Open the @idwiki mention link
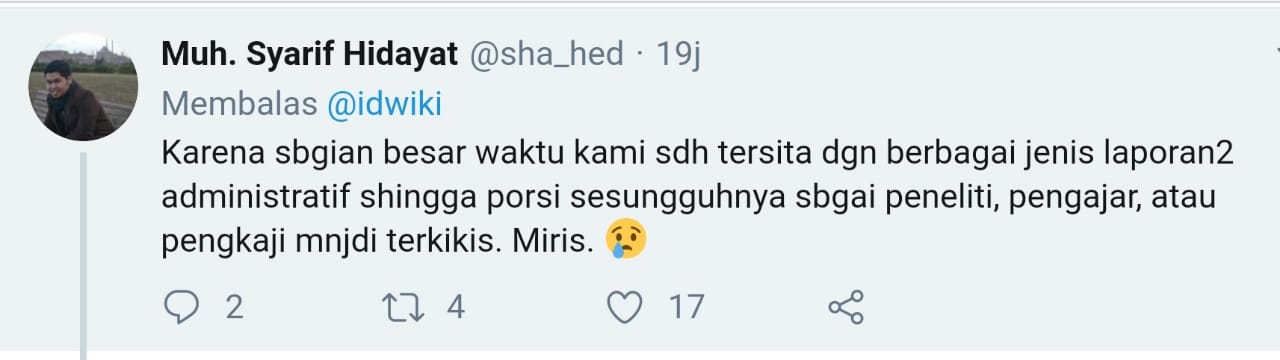Viewport: 1280px width, 360px height. point(385,104)
